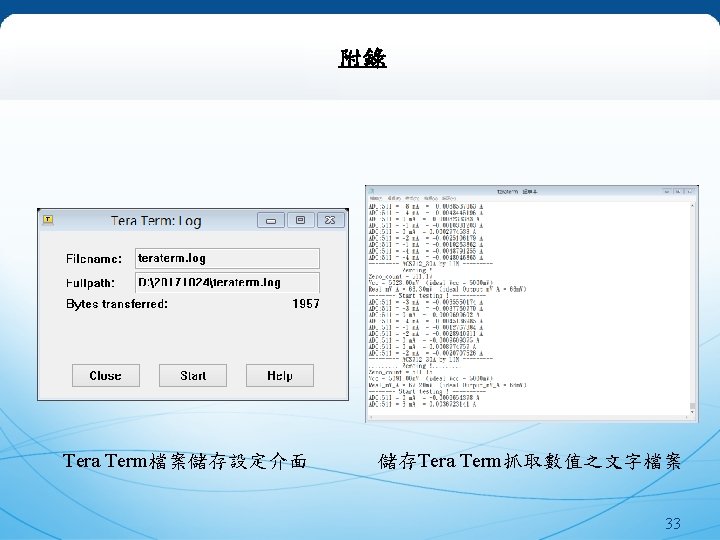
Task: Close the Notepad window
Action: tap(690, 191)
